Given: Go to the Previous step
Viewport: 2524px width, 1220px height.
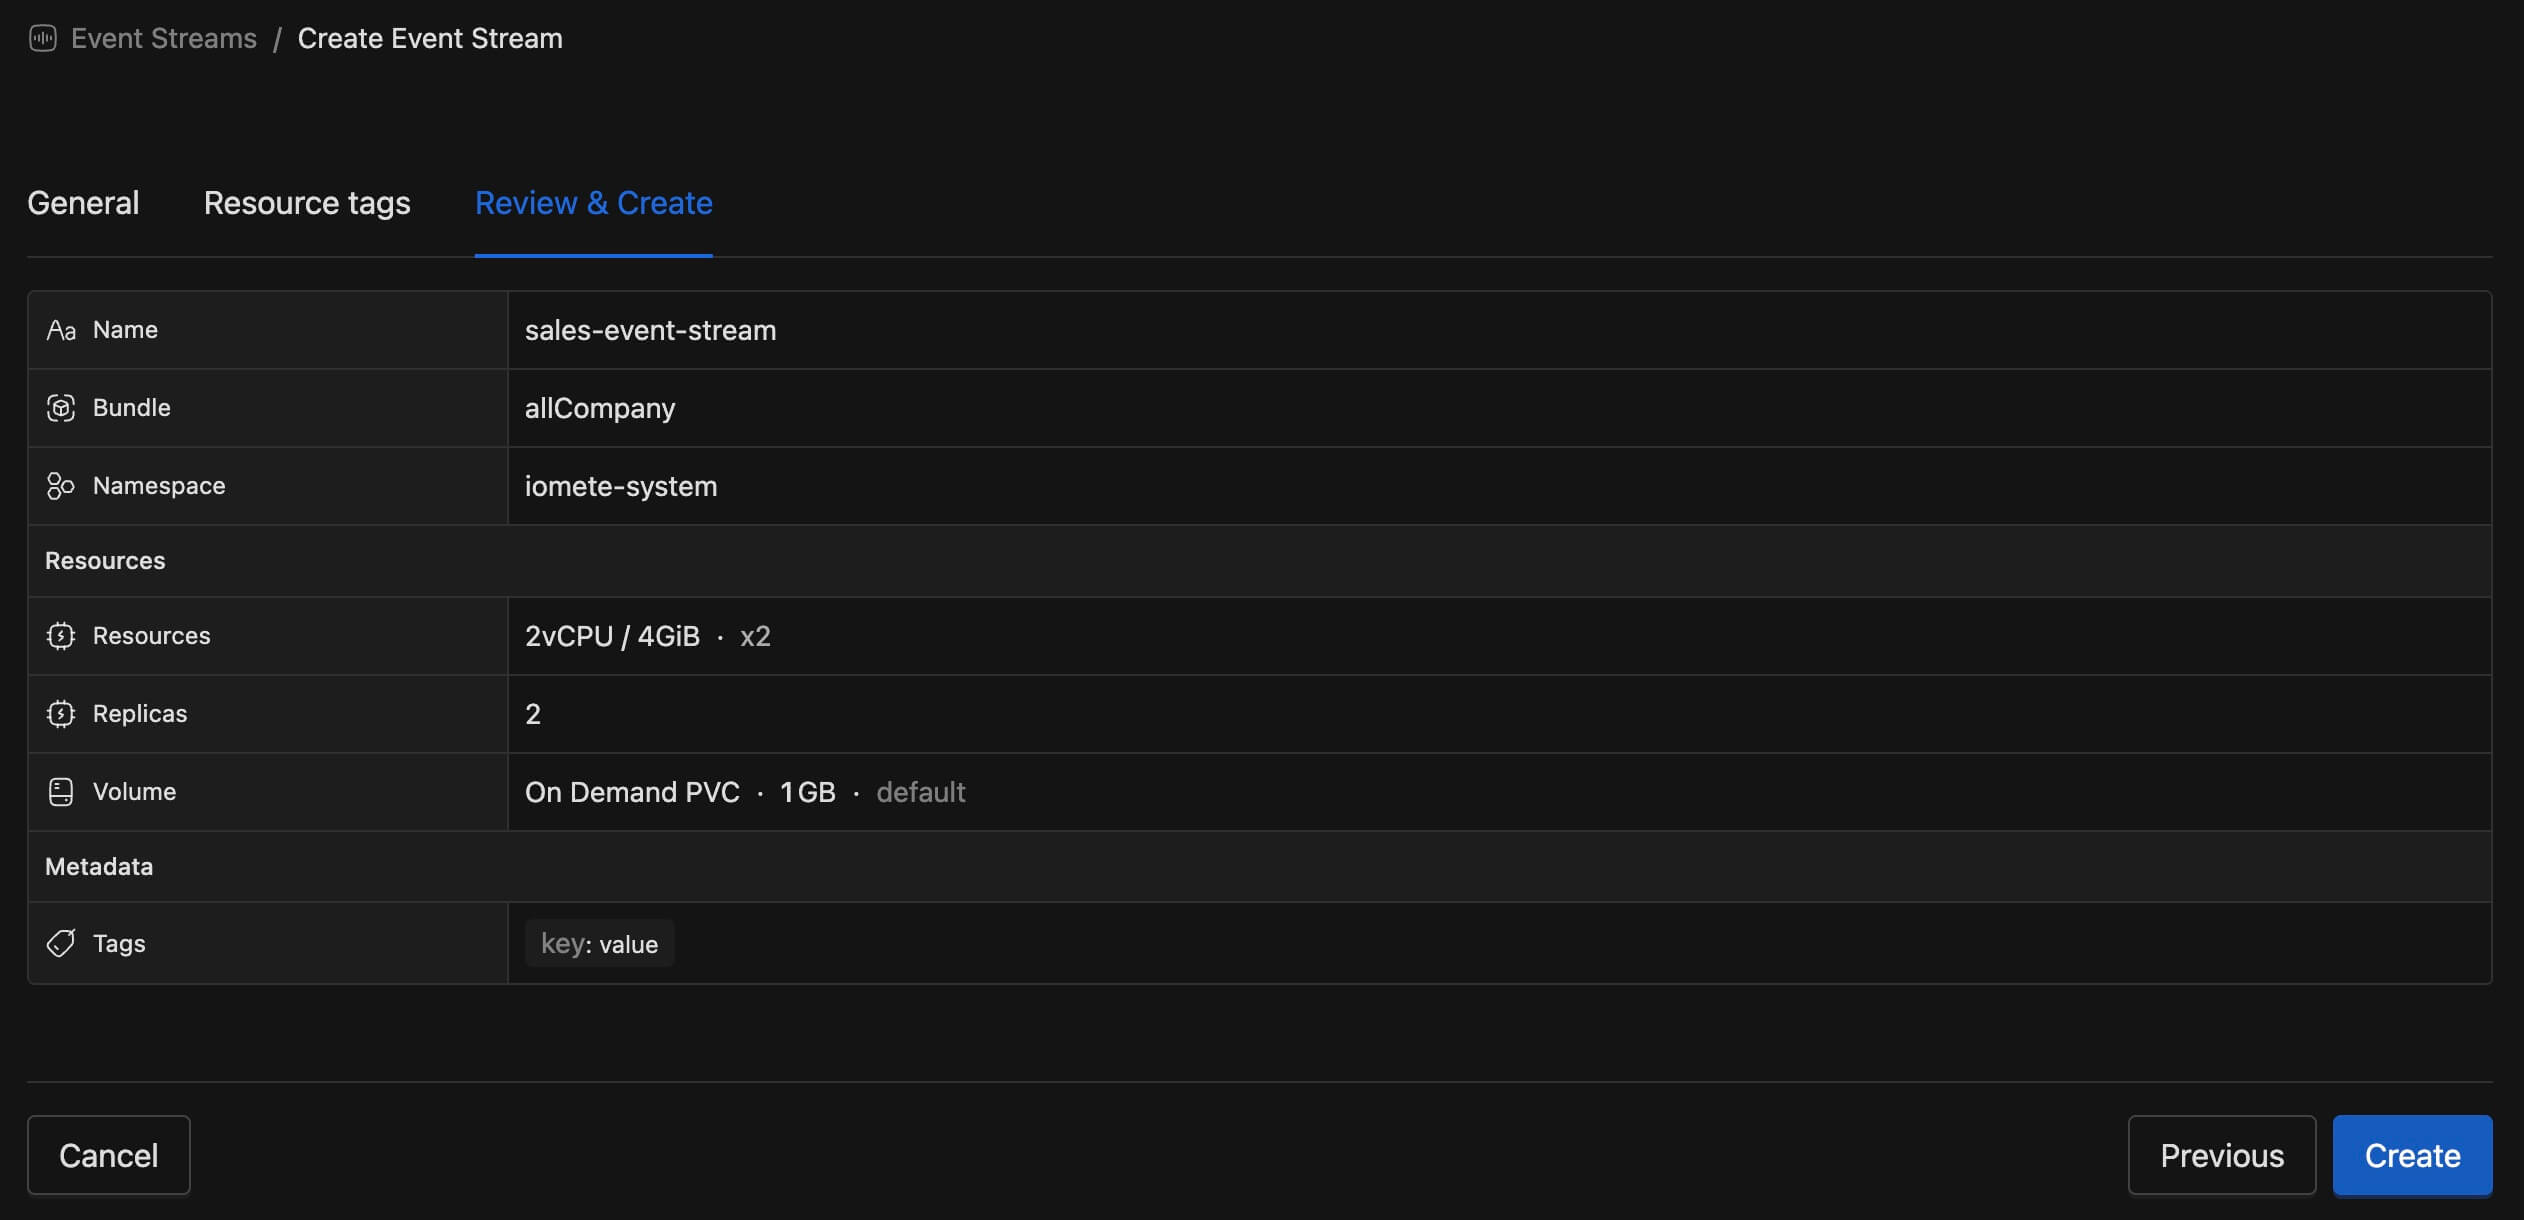Looking at the screenshot, I should click(x=2221, y=1155).
